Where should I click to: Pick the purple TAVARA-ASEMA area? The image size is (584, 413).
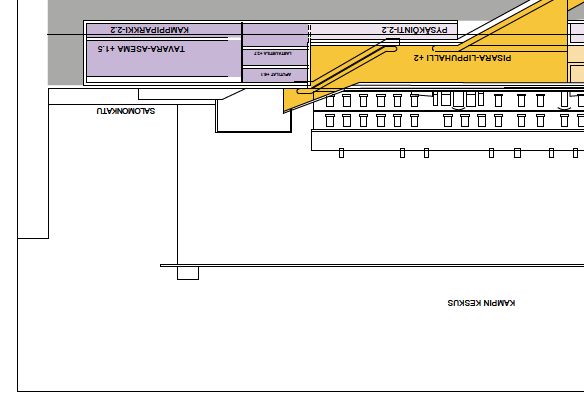pos(164,59)
